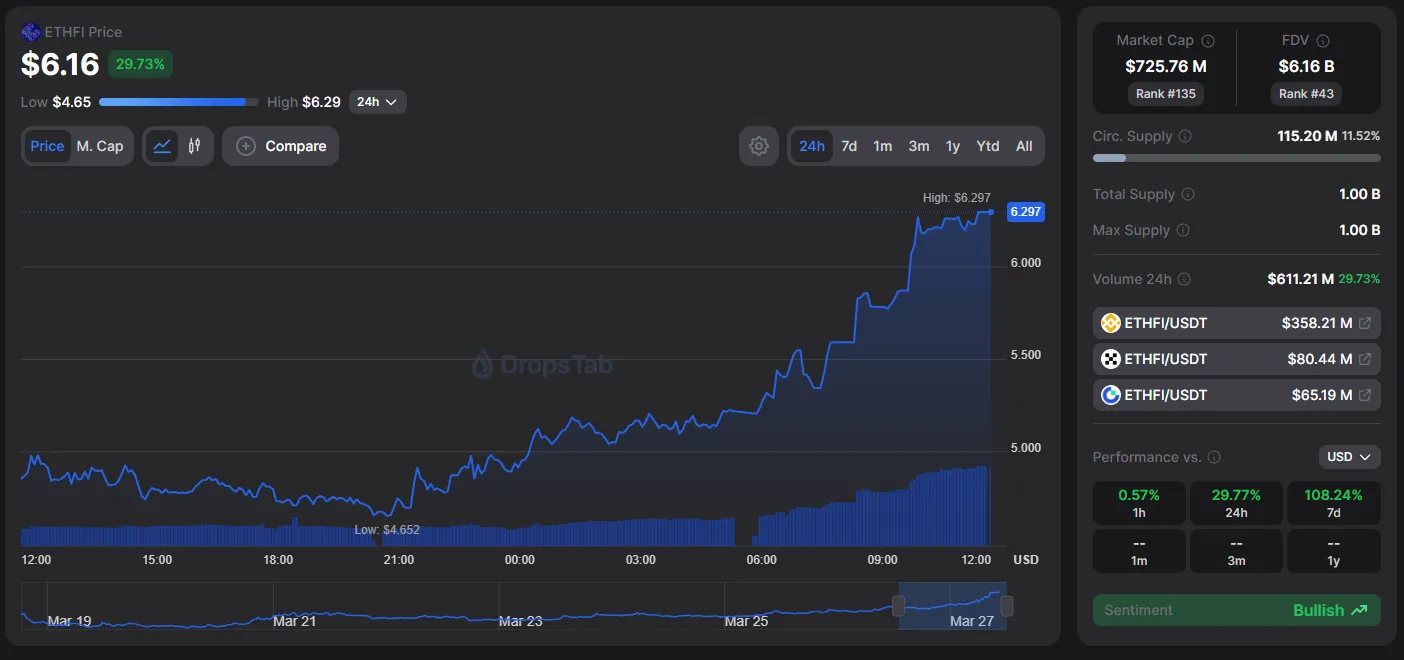1404x660 pixels.
Task: Select Price chart mode
Action: (x=47, y=146)
